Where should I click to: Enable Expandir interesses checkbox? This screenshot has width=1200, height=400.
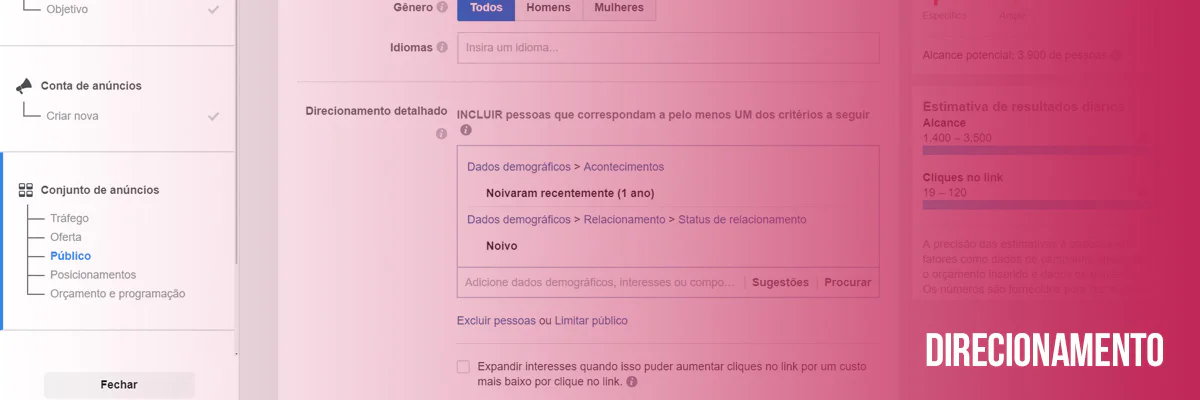pos(463,367)
